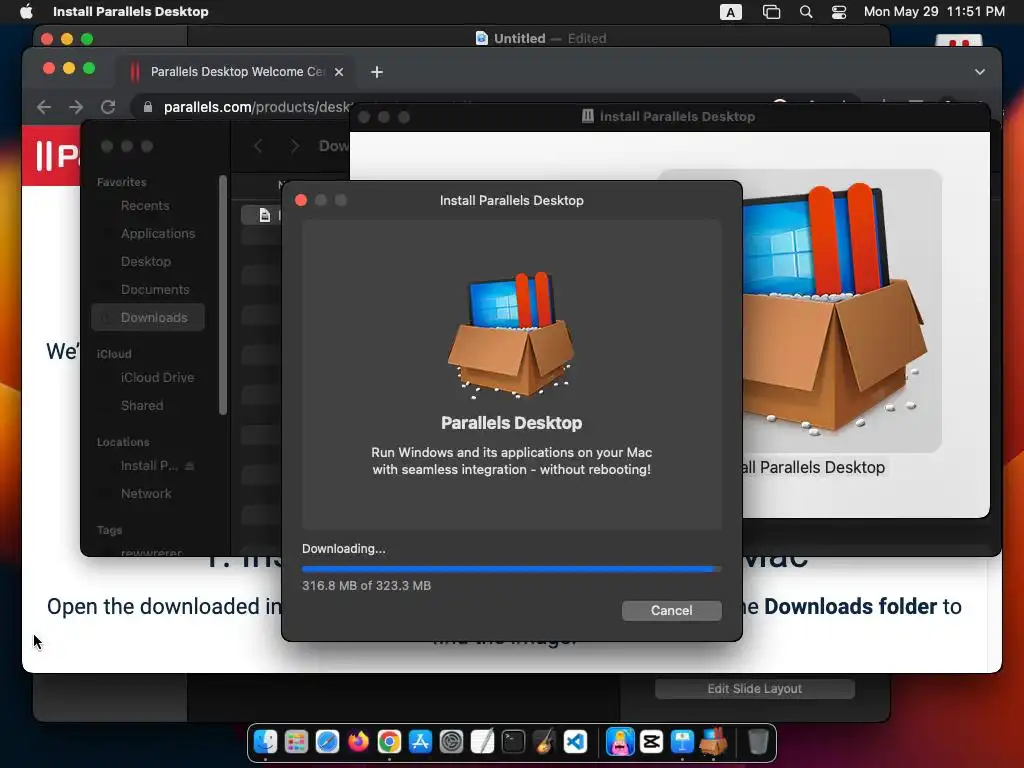This screenshot has width=1024, height=768.
Task: Open GarageBand from the Dock
Action: (544, 742)
